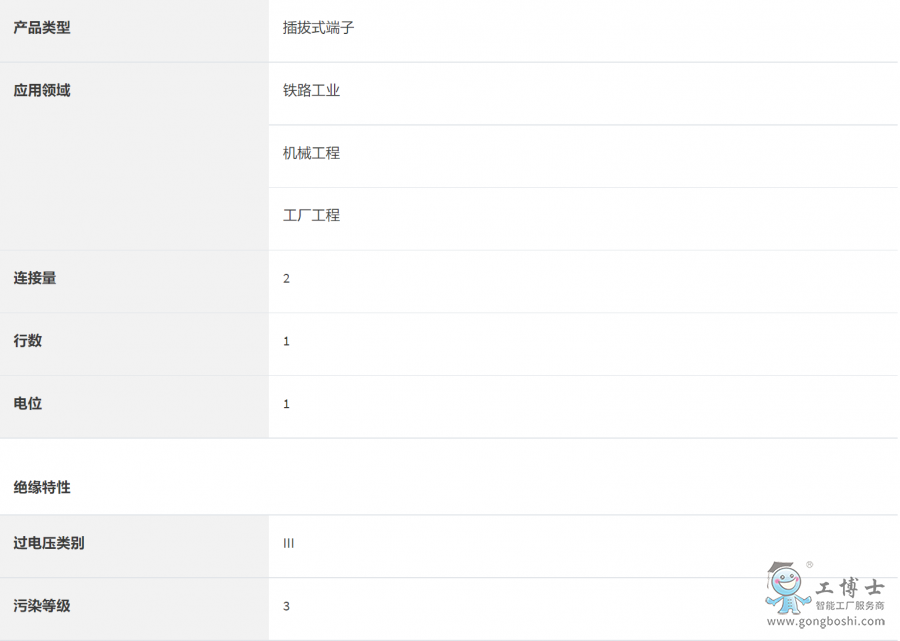
Task: Click the 智能工厂服务商 slogan text
Action: [x=850, y=606]
